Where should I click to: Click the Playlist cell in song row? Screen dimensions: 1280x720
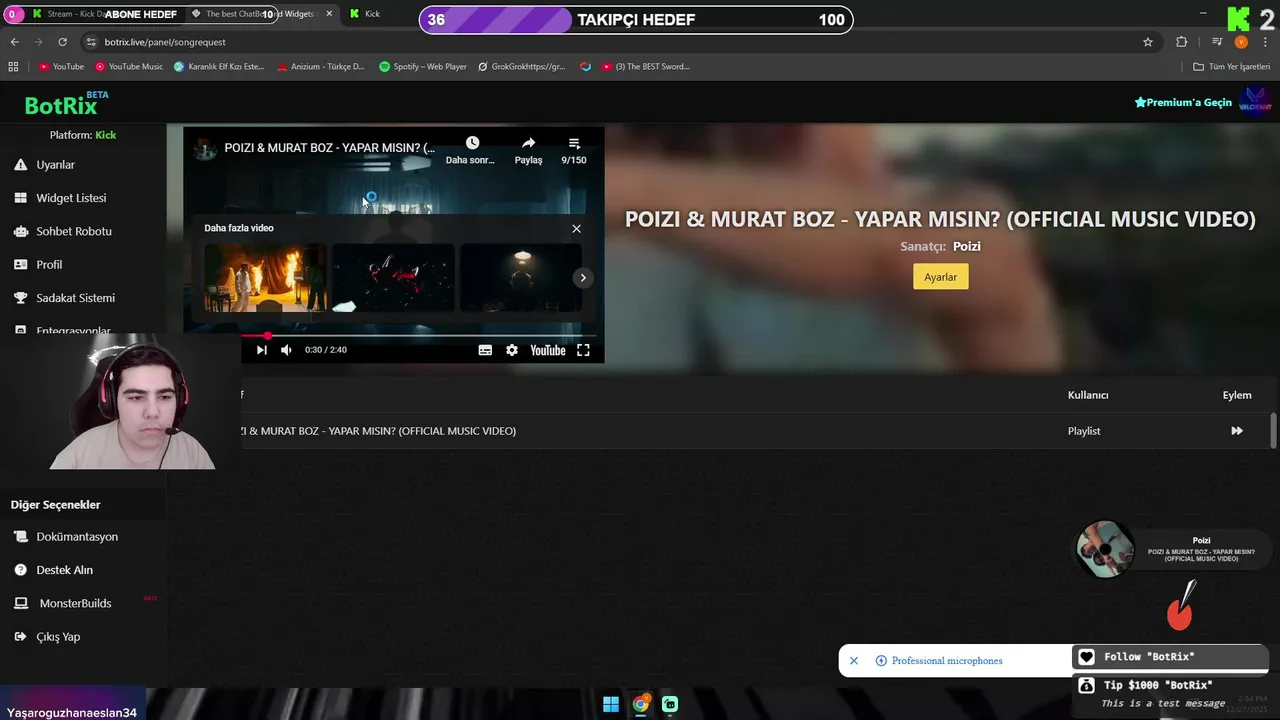(1084, 431)
